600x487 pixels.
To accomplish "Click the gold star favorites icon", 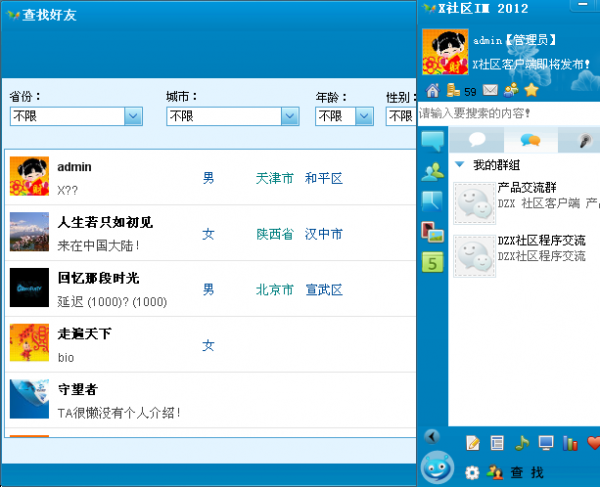I will coord(532,91).
